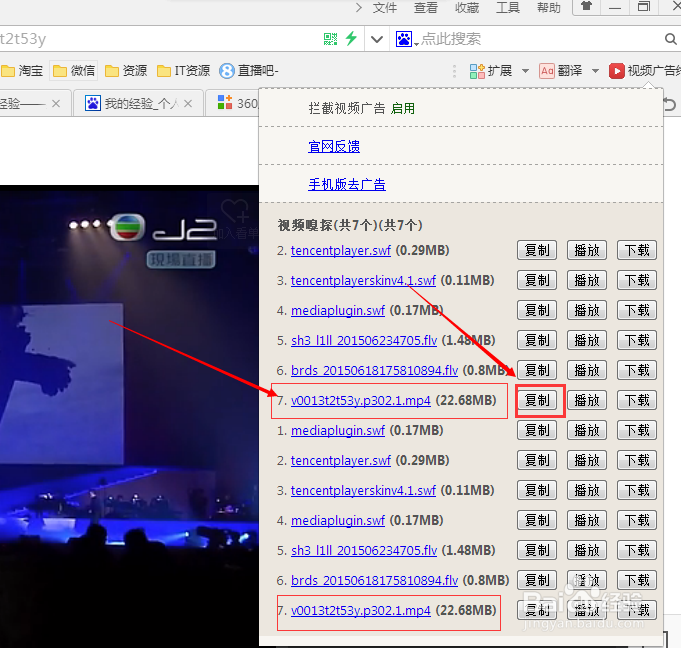Copy upper-list 7. v0013t2t53y.p302.1.mp4 with 复制
Screen dimensions: 681x648
[x=537, y=400]
